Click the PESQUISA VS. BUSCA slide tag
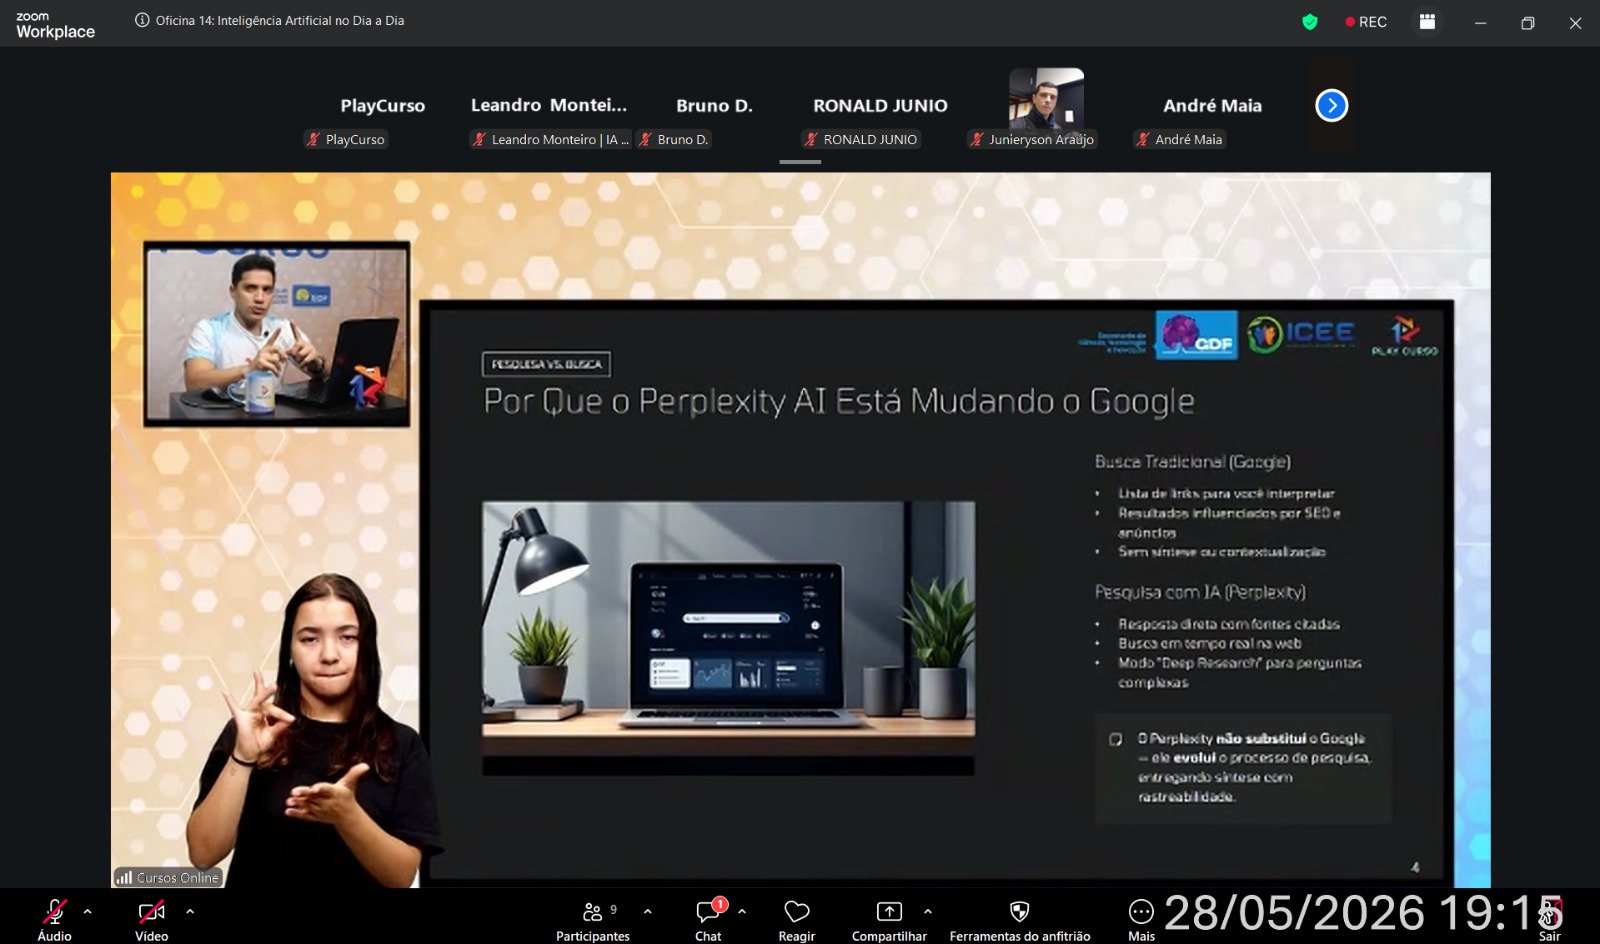The image size is (1600, 944). click(546, 364)
